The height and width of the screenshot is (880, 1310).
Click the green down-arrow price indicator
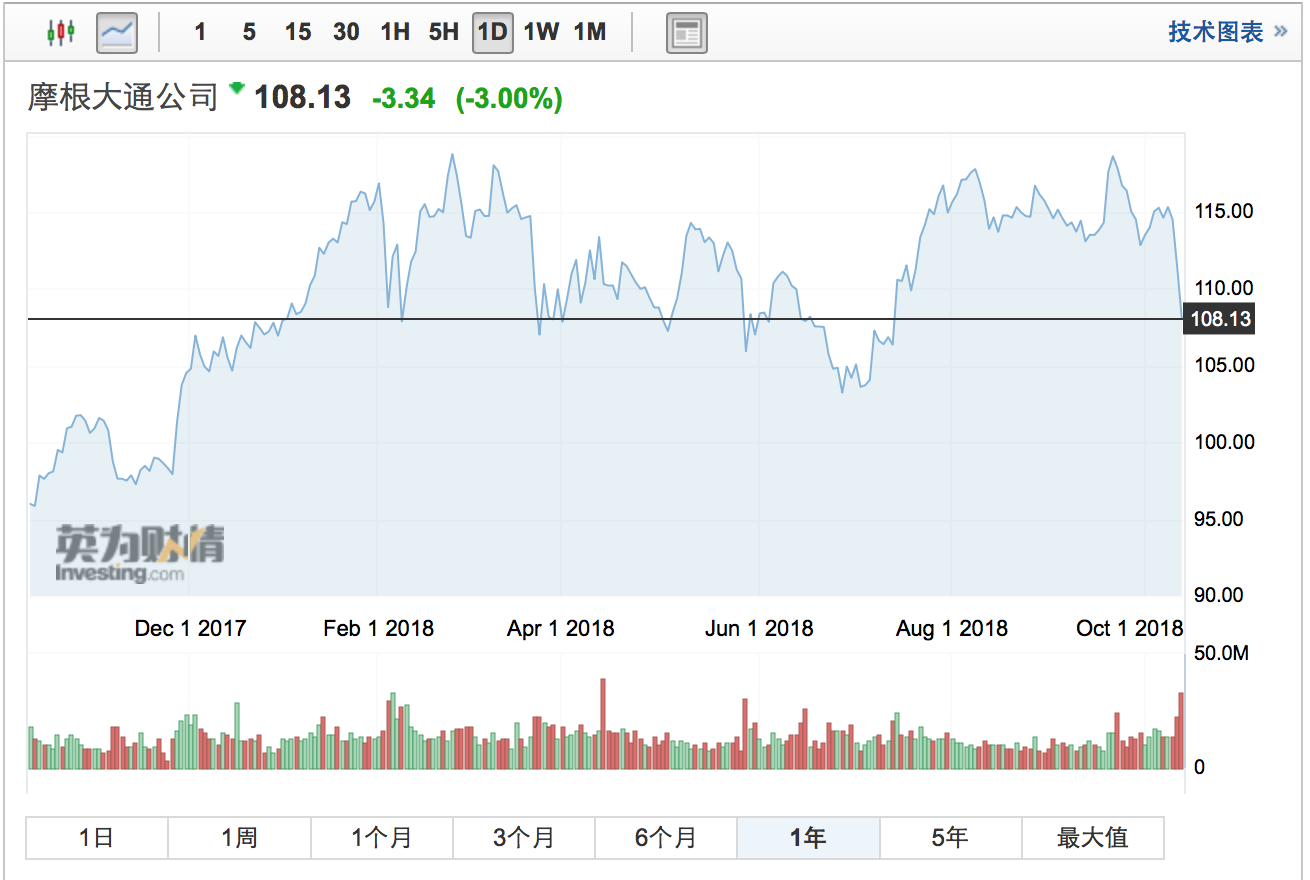[x=237, y=89]
